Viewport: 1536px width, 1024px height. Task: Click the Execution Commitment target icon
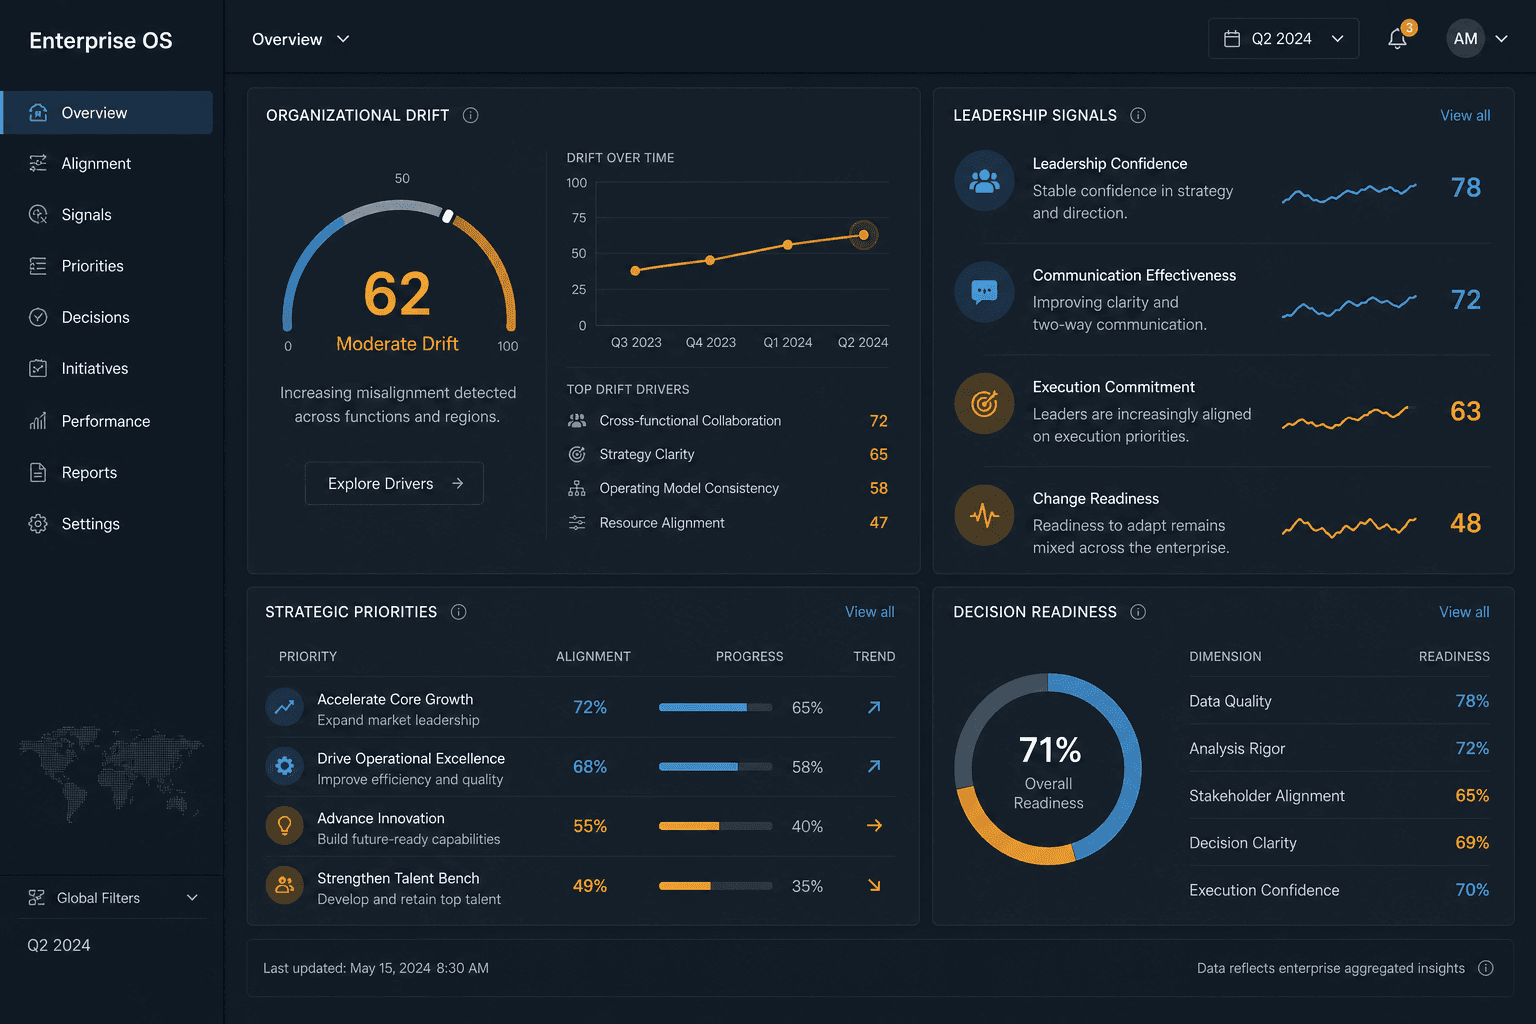tap(985, 404)
